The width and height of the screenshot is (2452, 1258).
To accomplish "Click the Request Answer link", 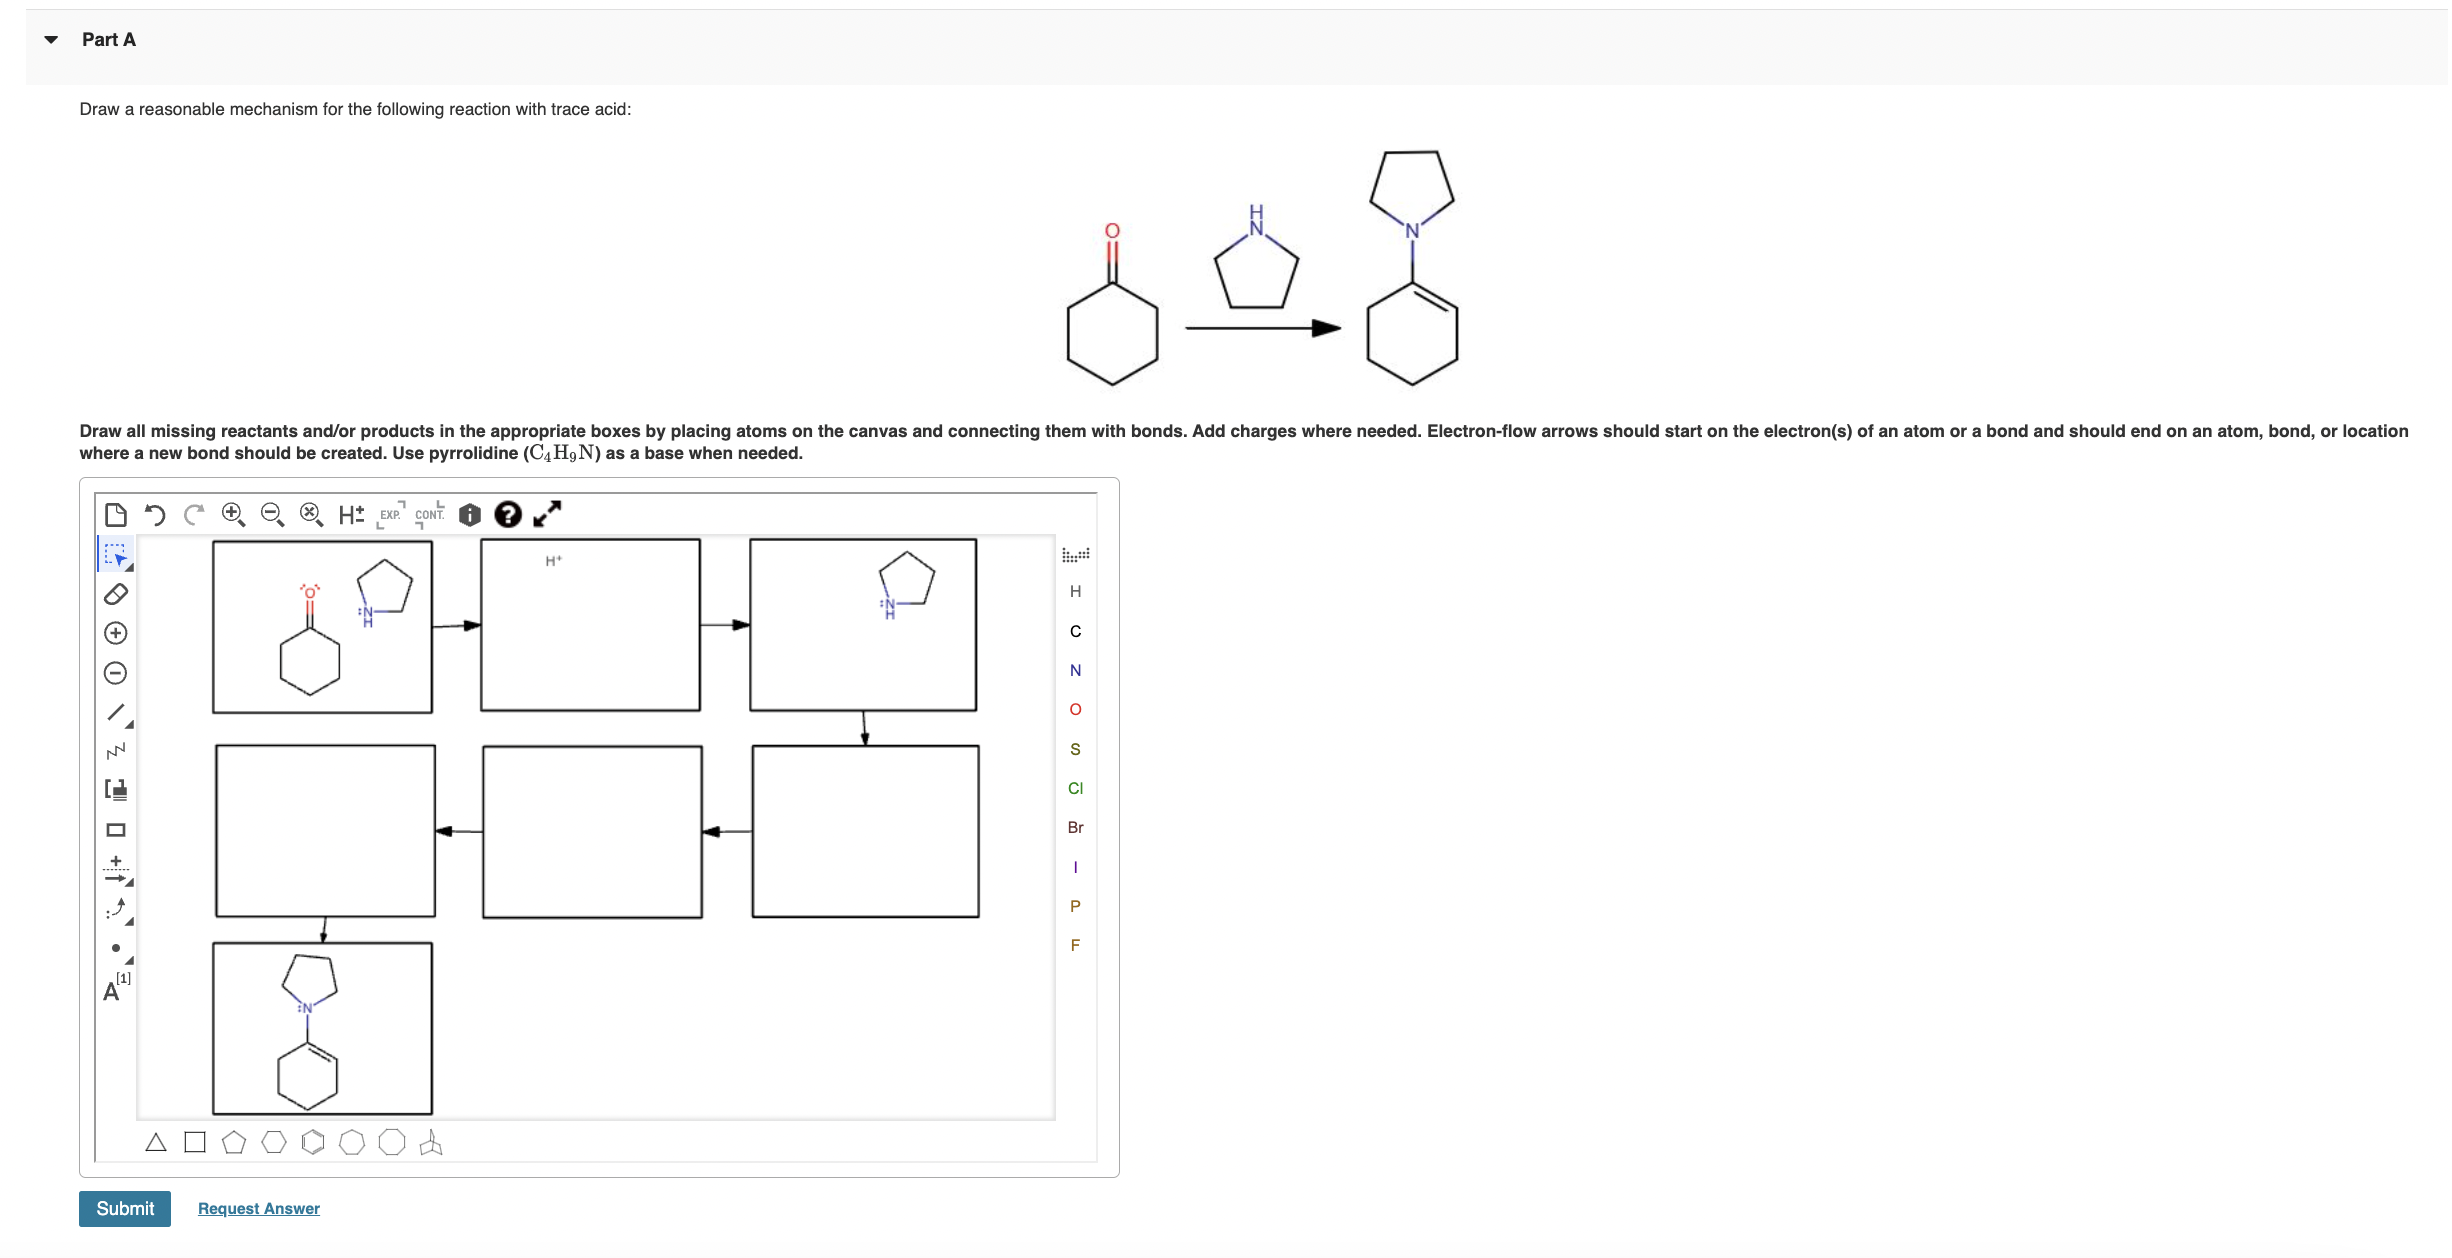I will [258, 1208].
